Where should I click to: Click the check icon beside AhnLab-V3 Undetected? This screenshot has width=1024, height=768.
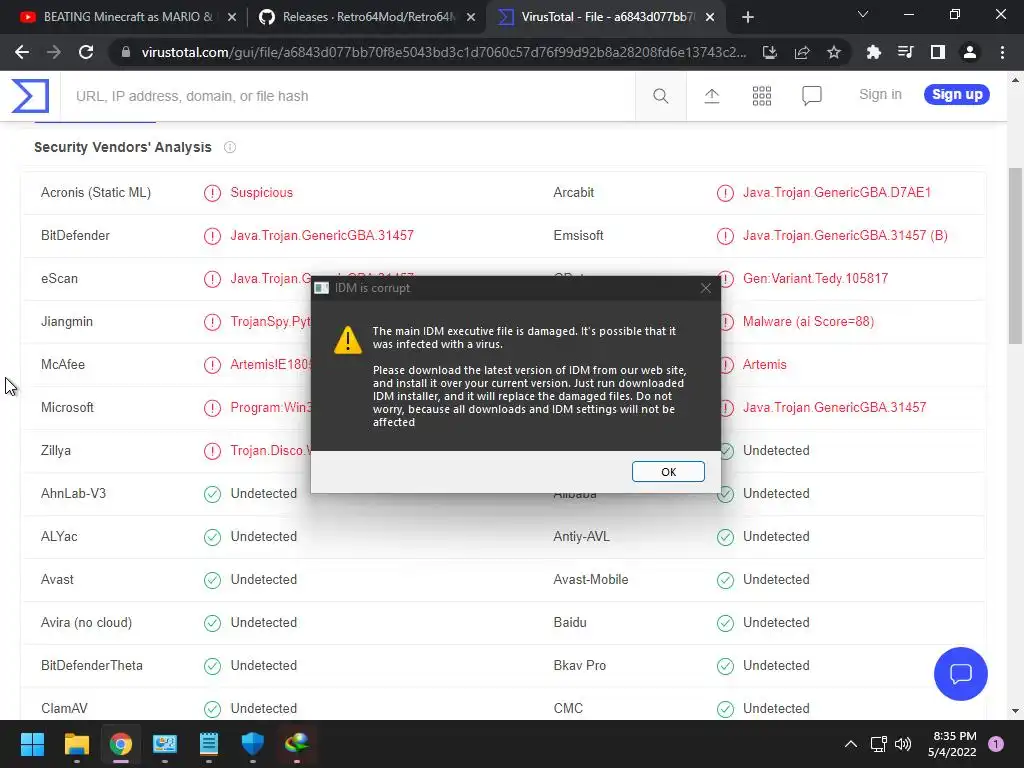(x=212, y=494)
